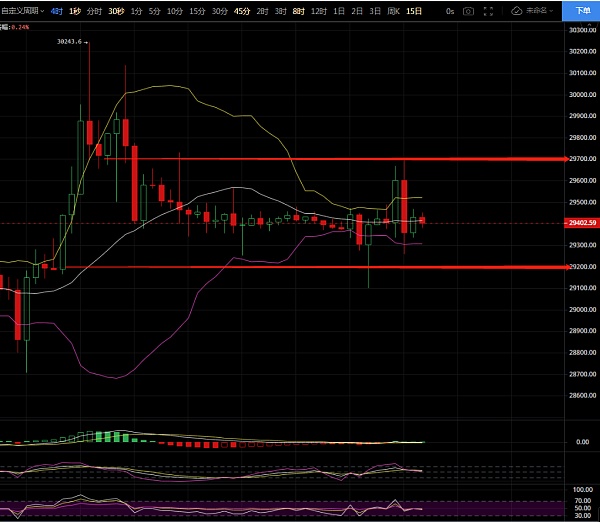Image resolution: width=600 pixels, height=522 pixels.
Task: Select the lower red line at 29200
Action: point(300,267)
